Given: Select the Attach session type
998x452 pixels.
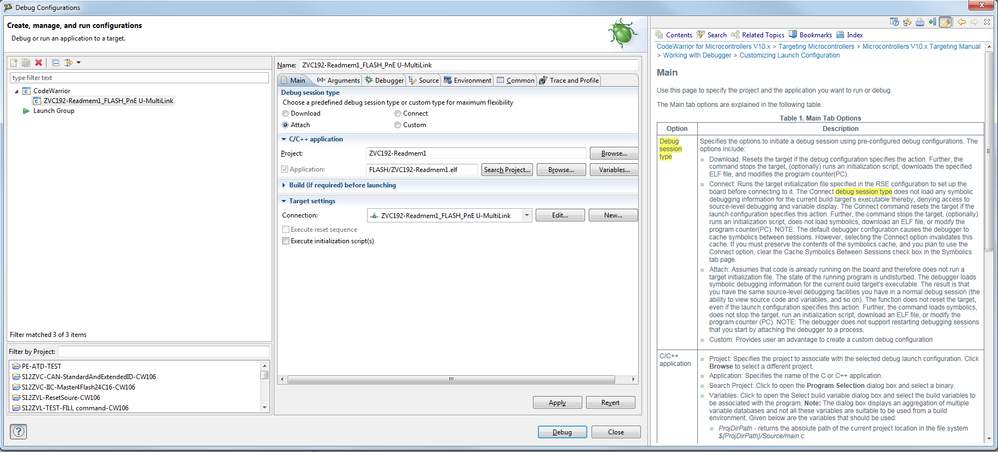Looking at the screenshot, I should [x=286, y=125].
